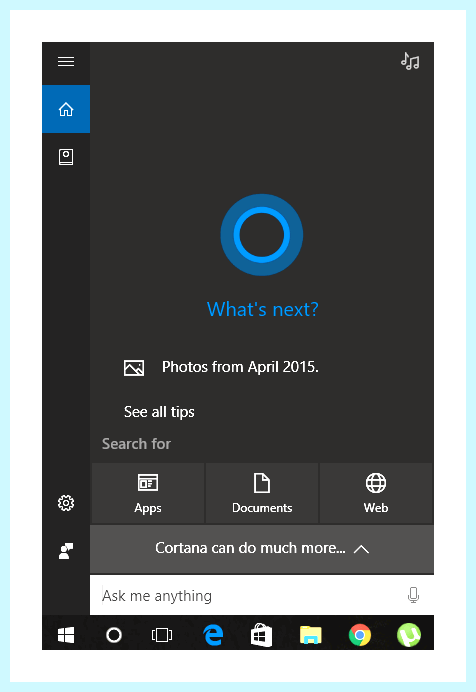Launch Google Chrome from taskbar
The width and height of the screenshot is (476, 692).
click(x=360, y=635)
